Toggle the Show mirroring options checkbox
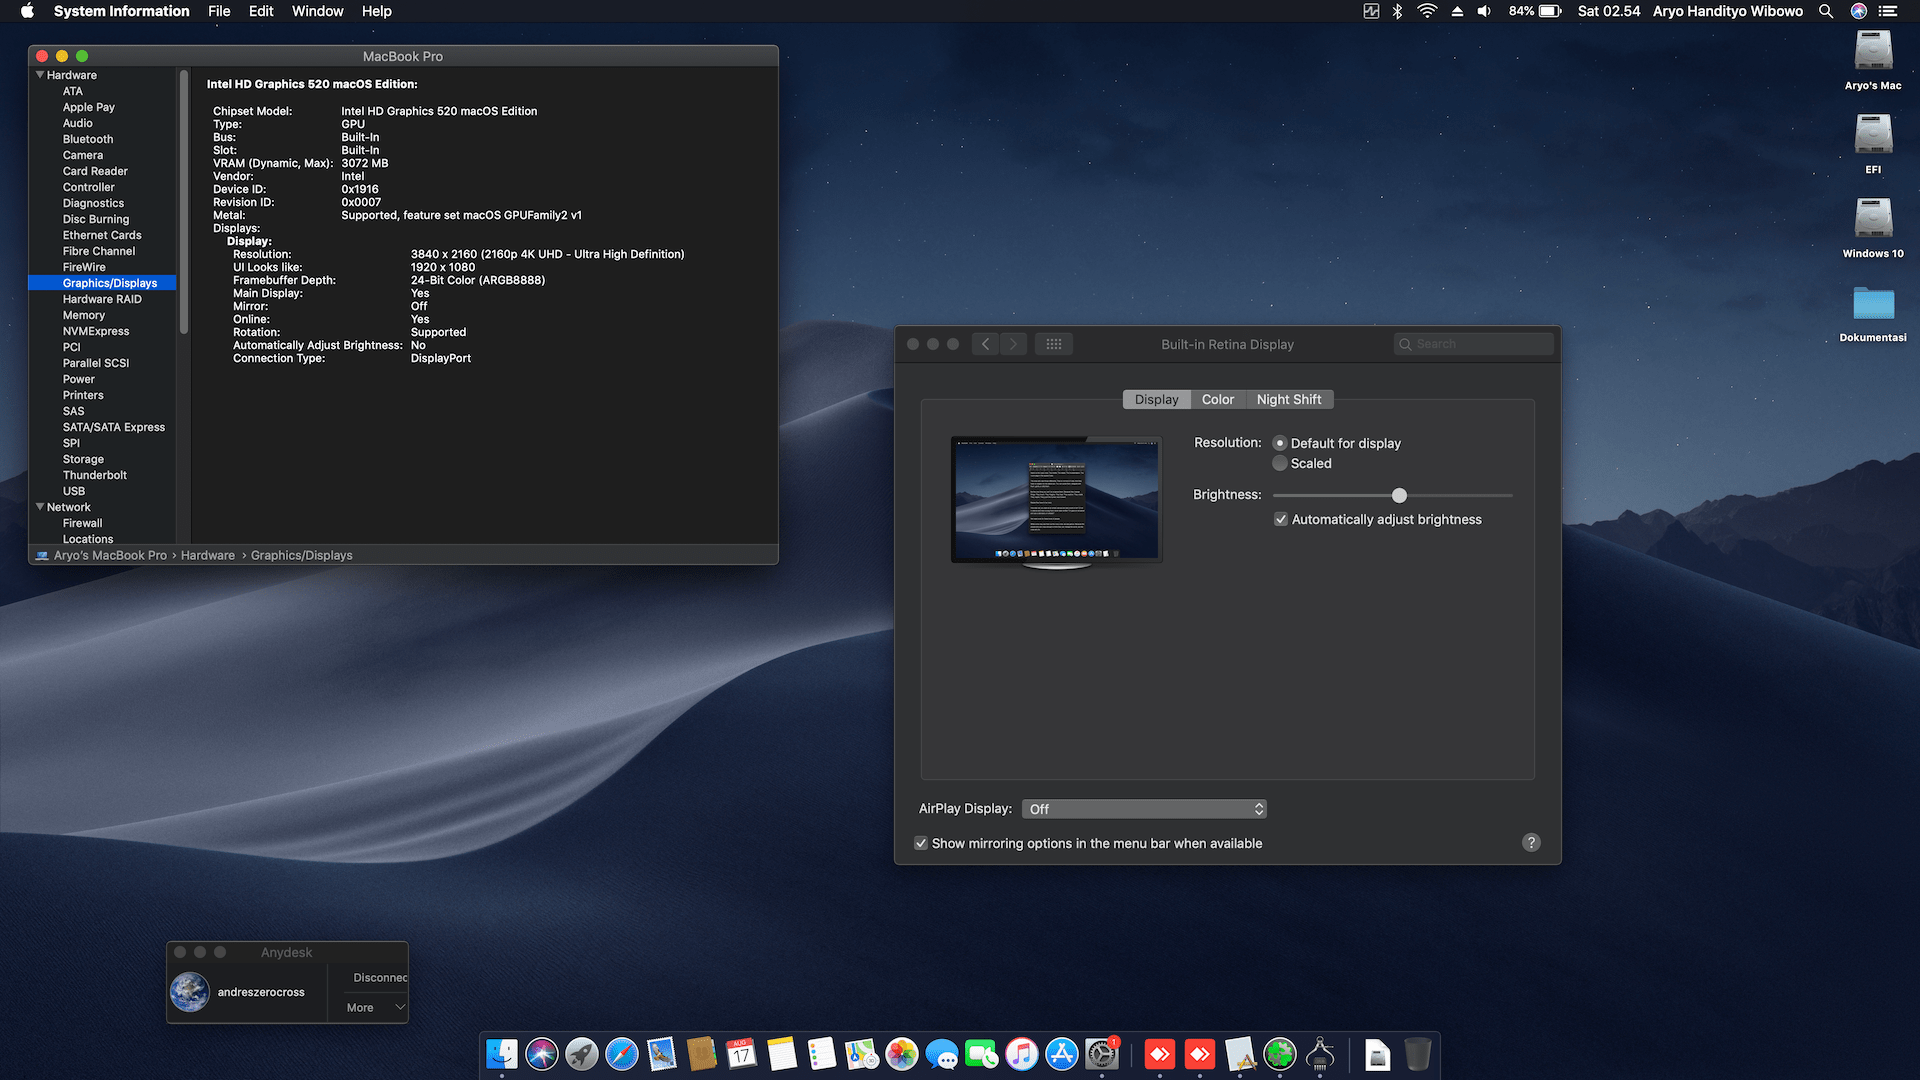1920x1080 pixels. [x=920, y=843]
